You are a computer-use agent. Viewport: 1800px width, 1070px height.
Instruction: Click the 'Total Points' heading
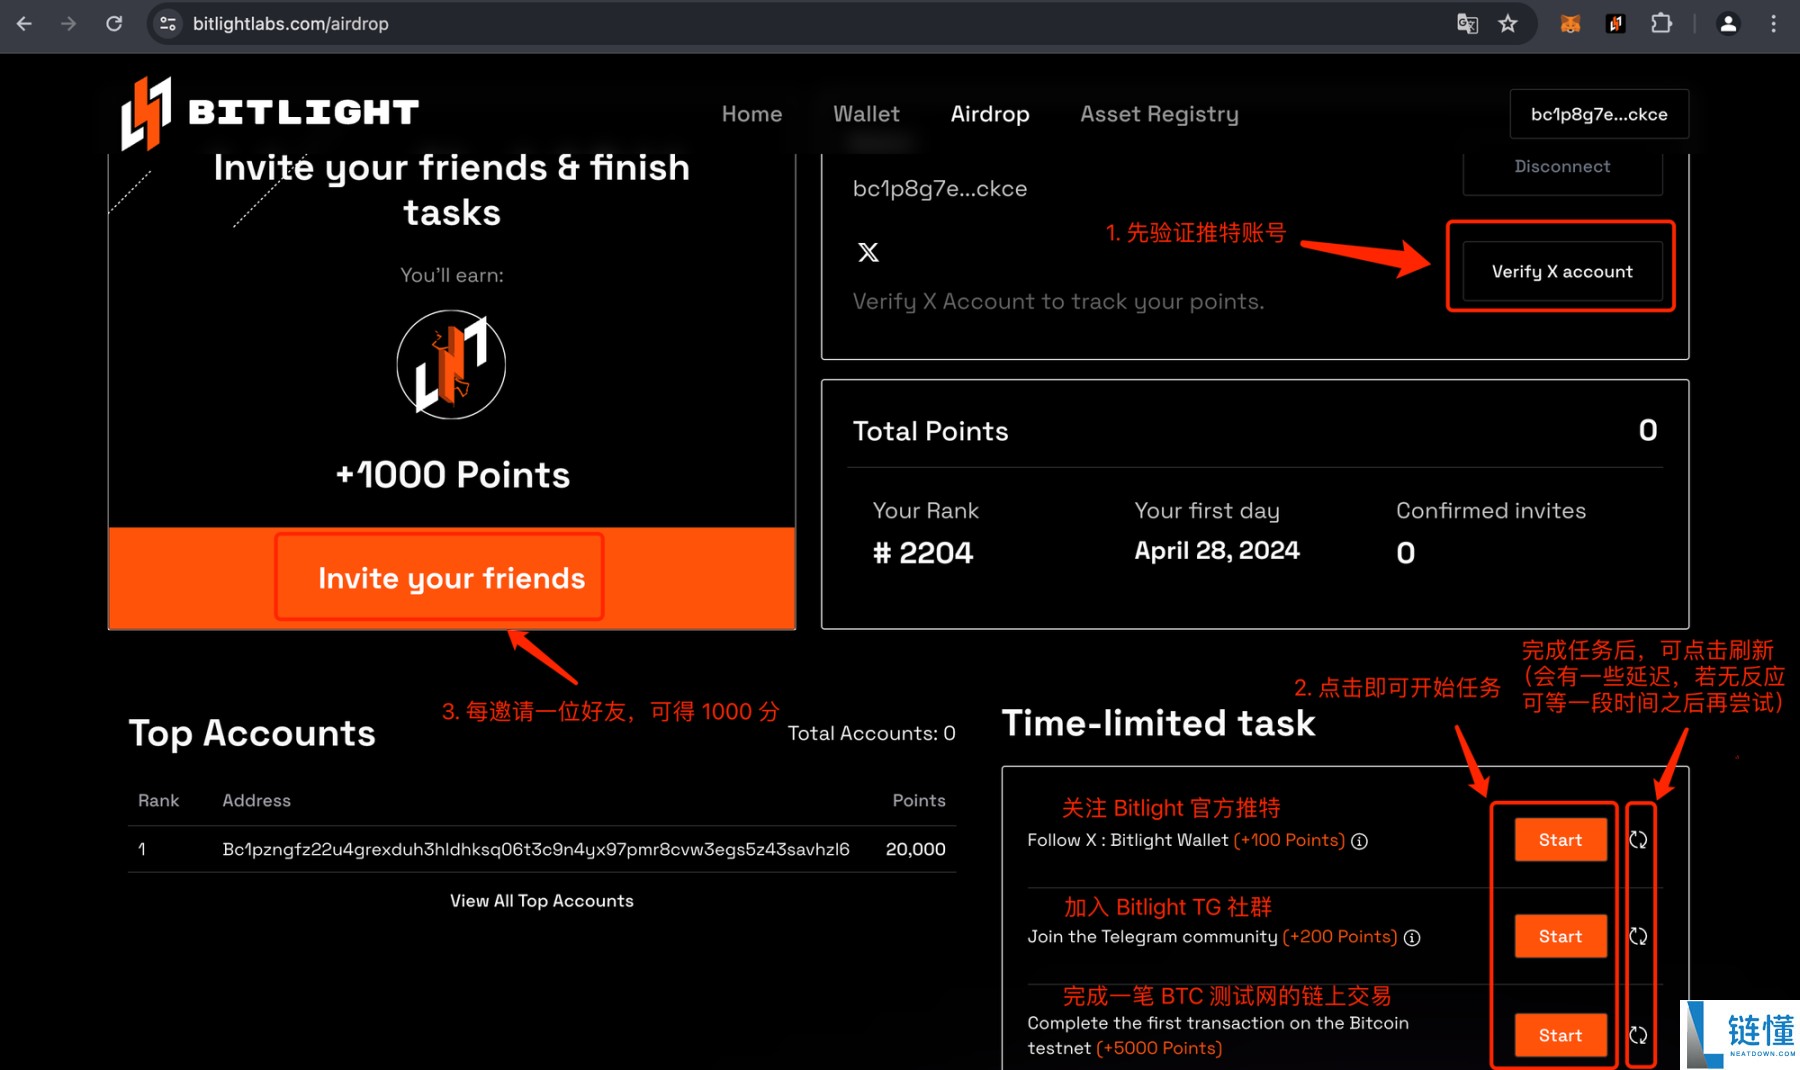pos(930,431)
